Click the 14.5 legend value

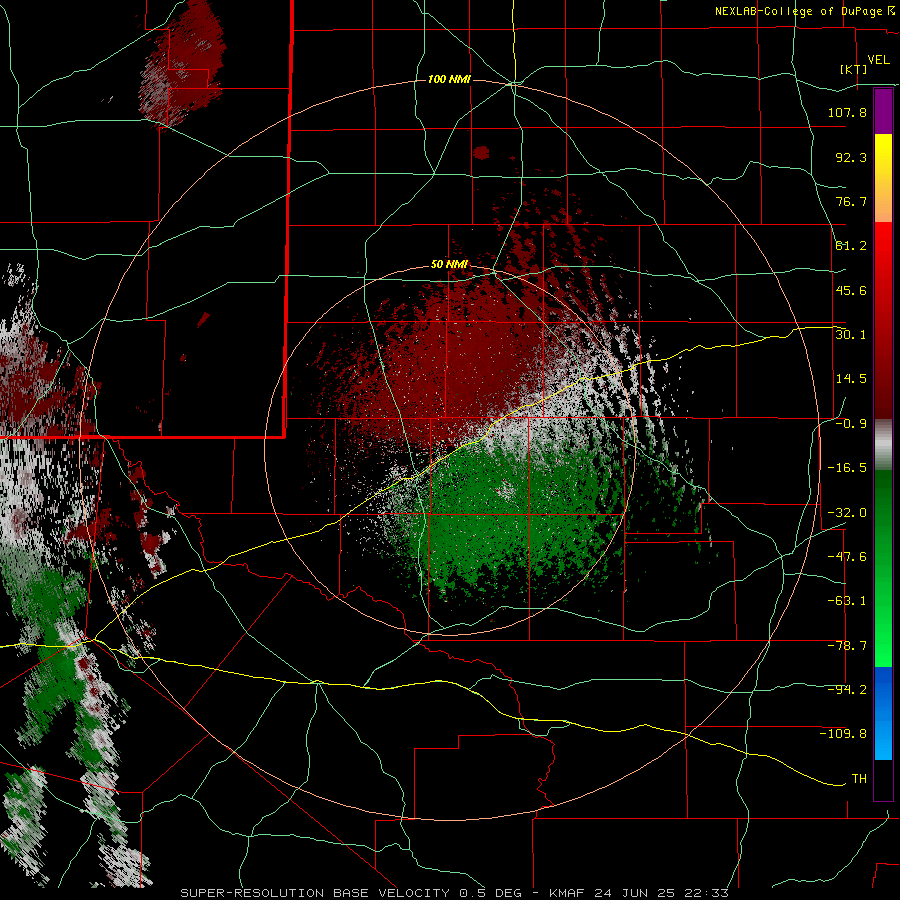(851, 379)
